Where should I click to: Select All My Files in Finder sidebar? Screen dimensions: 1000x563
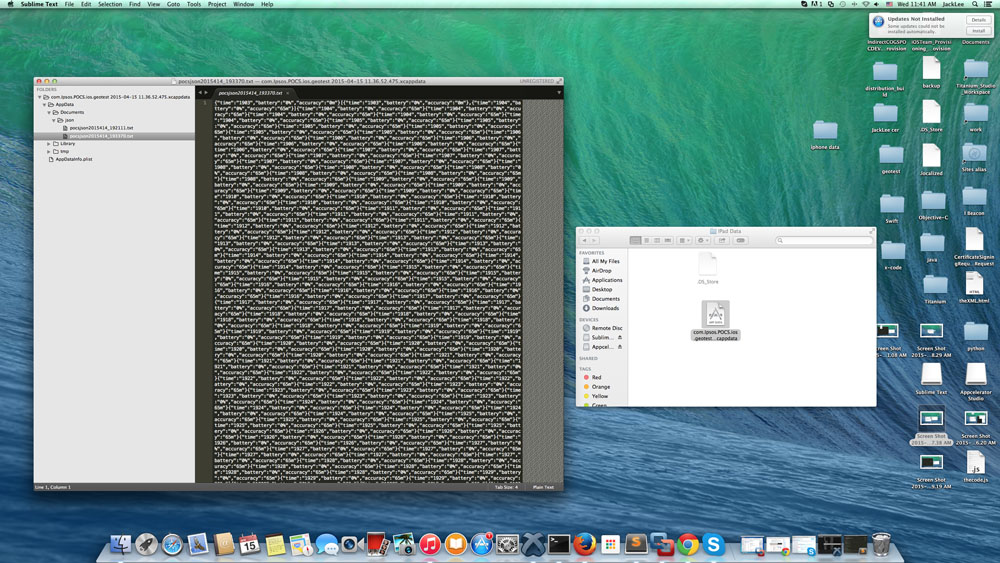click(601, 261)
